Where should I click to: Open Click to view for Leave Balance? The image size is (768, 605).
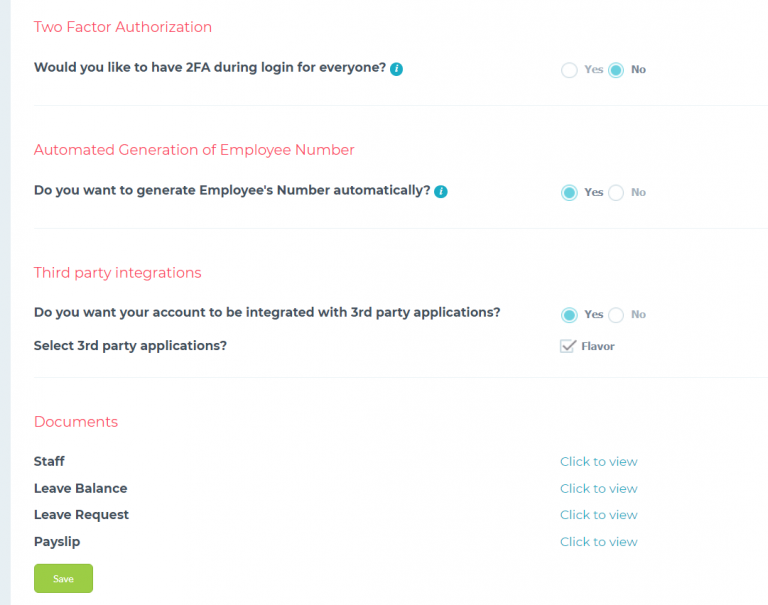click(x=599, y=488)
